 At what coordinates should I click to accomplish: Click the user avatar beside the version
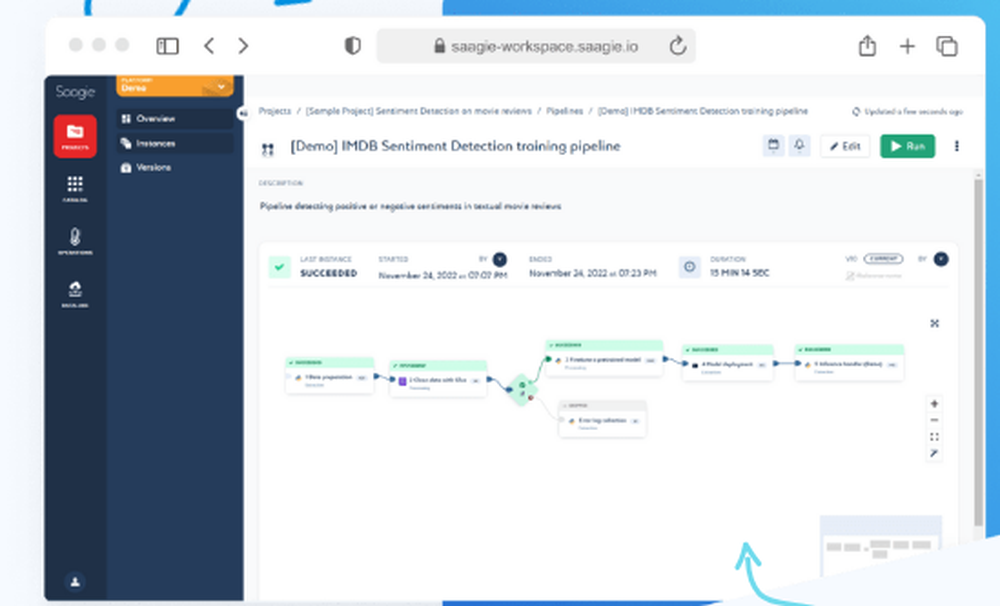[x=941, y=259]
